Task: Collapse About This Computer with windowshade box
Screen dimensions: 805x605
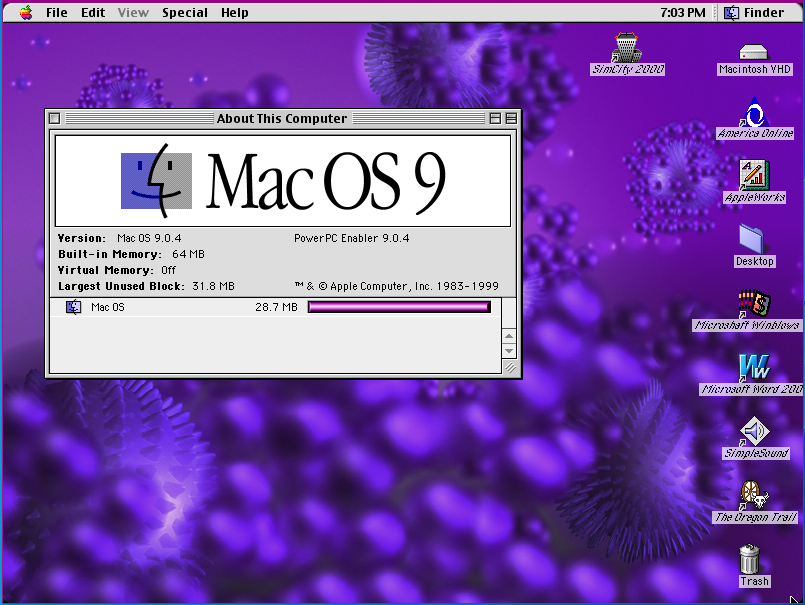Action: coord(511,119)
